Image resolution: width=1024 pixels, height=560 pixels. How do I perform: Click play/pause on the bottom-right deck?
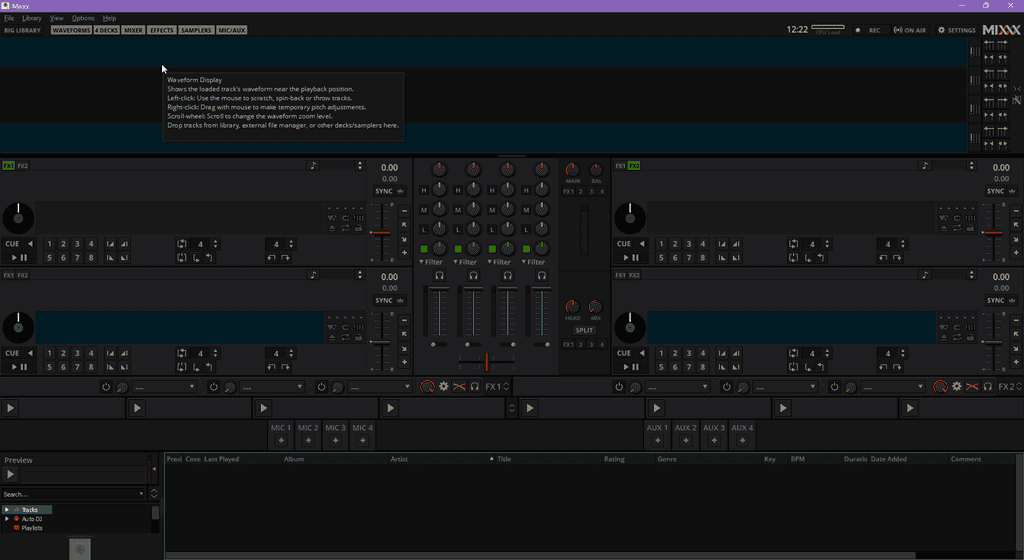[x=630, y=367]
